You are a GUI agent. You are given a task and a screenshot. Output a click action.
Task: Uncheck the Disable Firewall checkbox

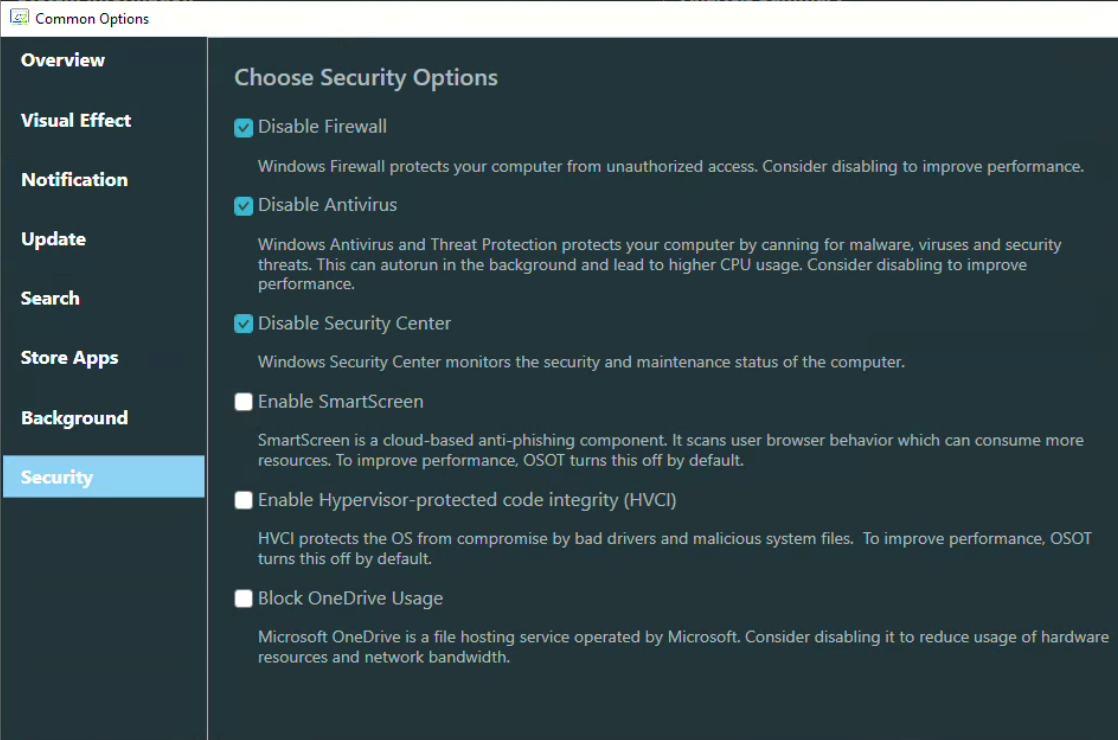coord(244,128)
